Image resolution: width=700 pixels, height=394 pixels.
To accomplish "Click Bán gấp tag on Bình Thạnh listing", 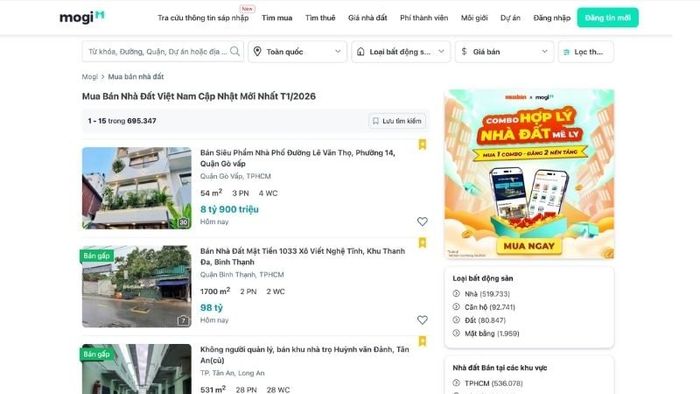I will pos(96,256).
